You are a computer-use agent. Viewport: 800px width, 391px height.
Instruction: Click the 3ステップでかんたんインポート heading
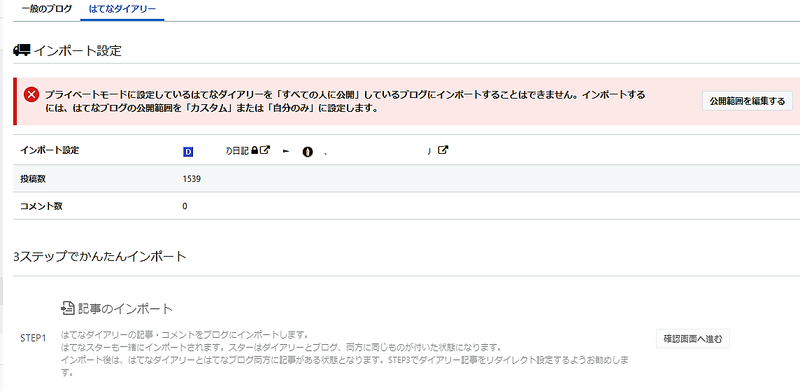100,256
